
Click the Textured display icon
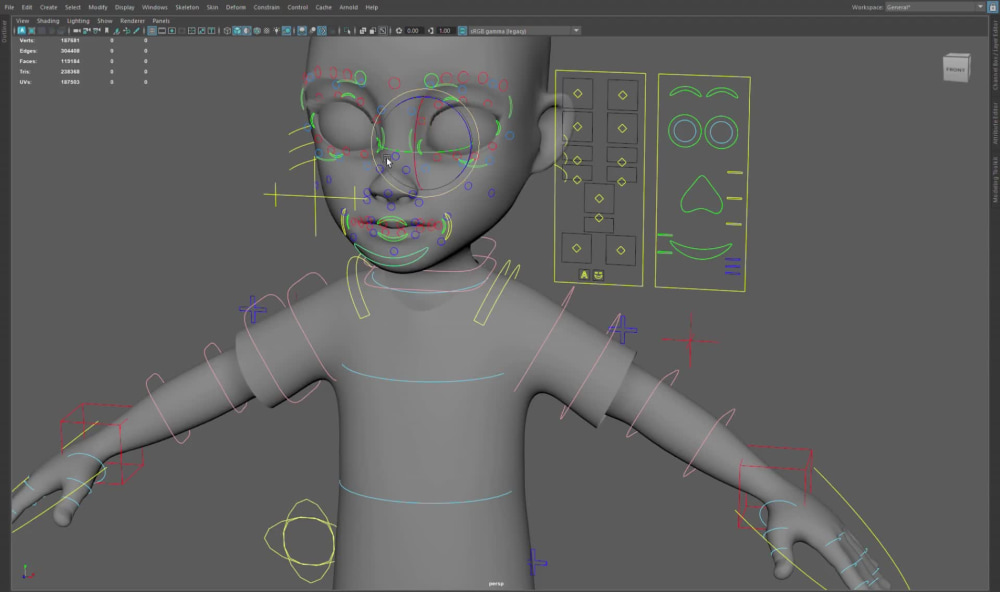pos(267,31)
